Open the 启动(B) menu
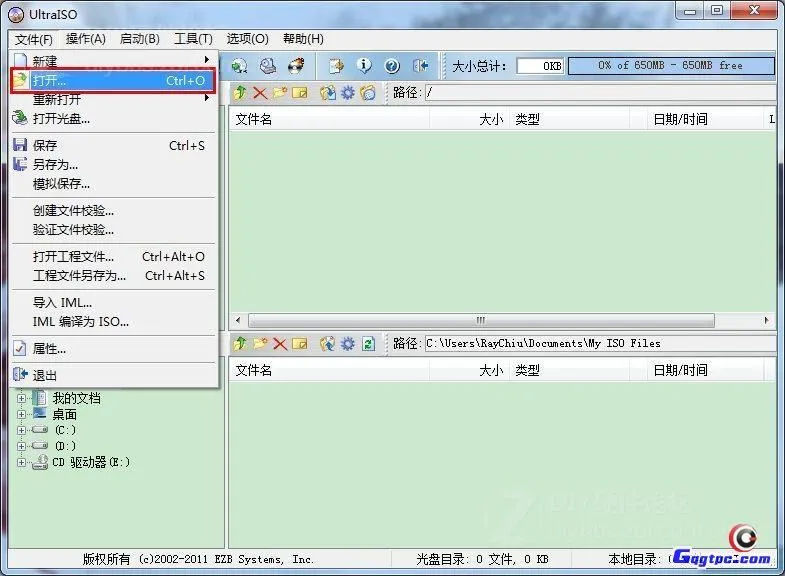 140,39
